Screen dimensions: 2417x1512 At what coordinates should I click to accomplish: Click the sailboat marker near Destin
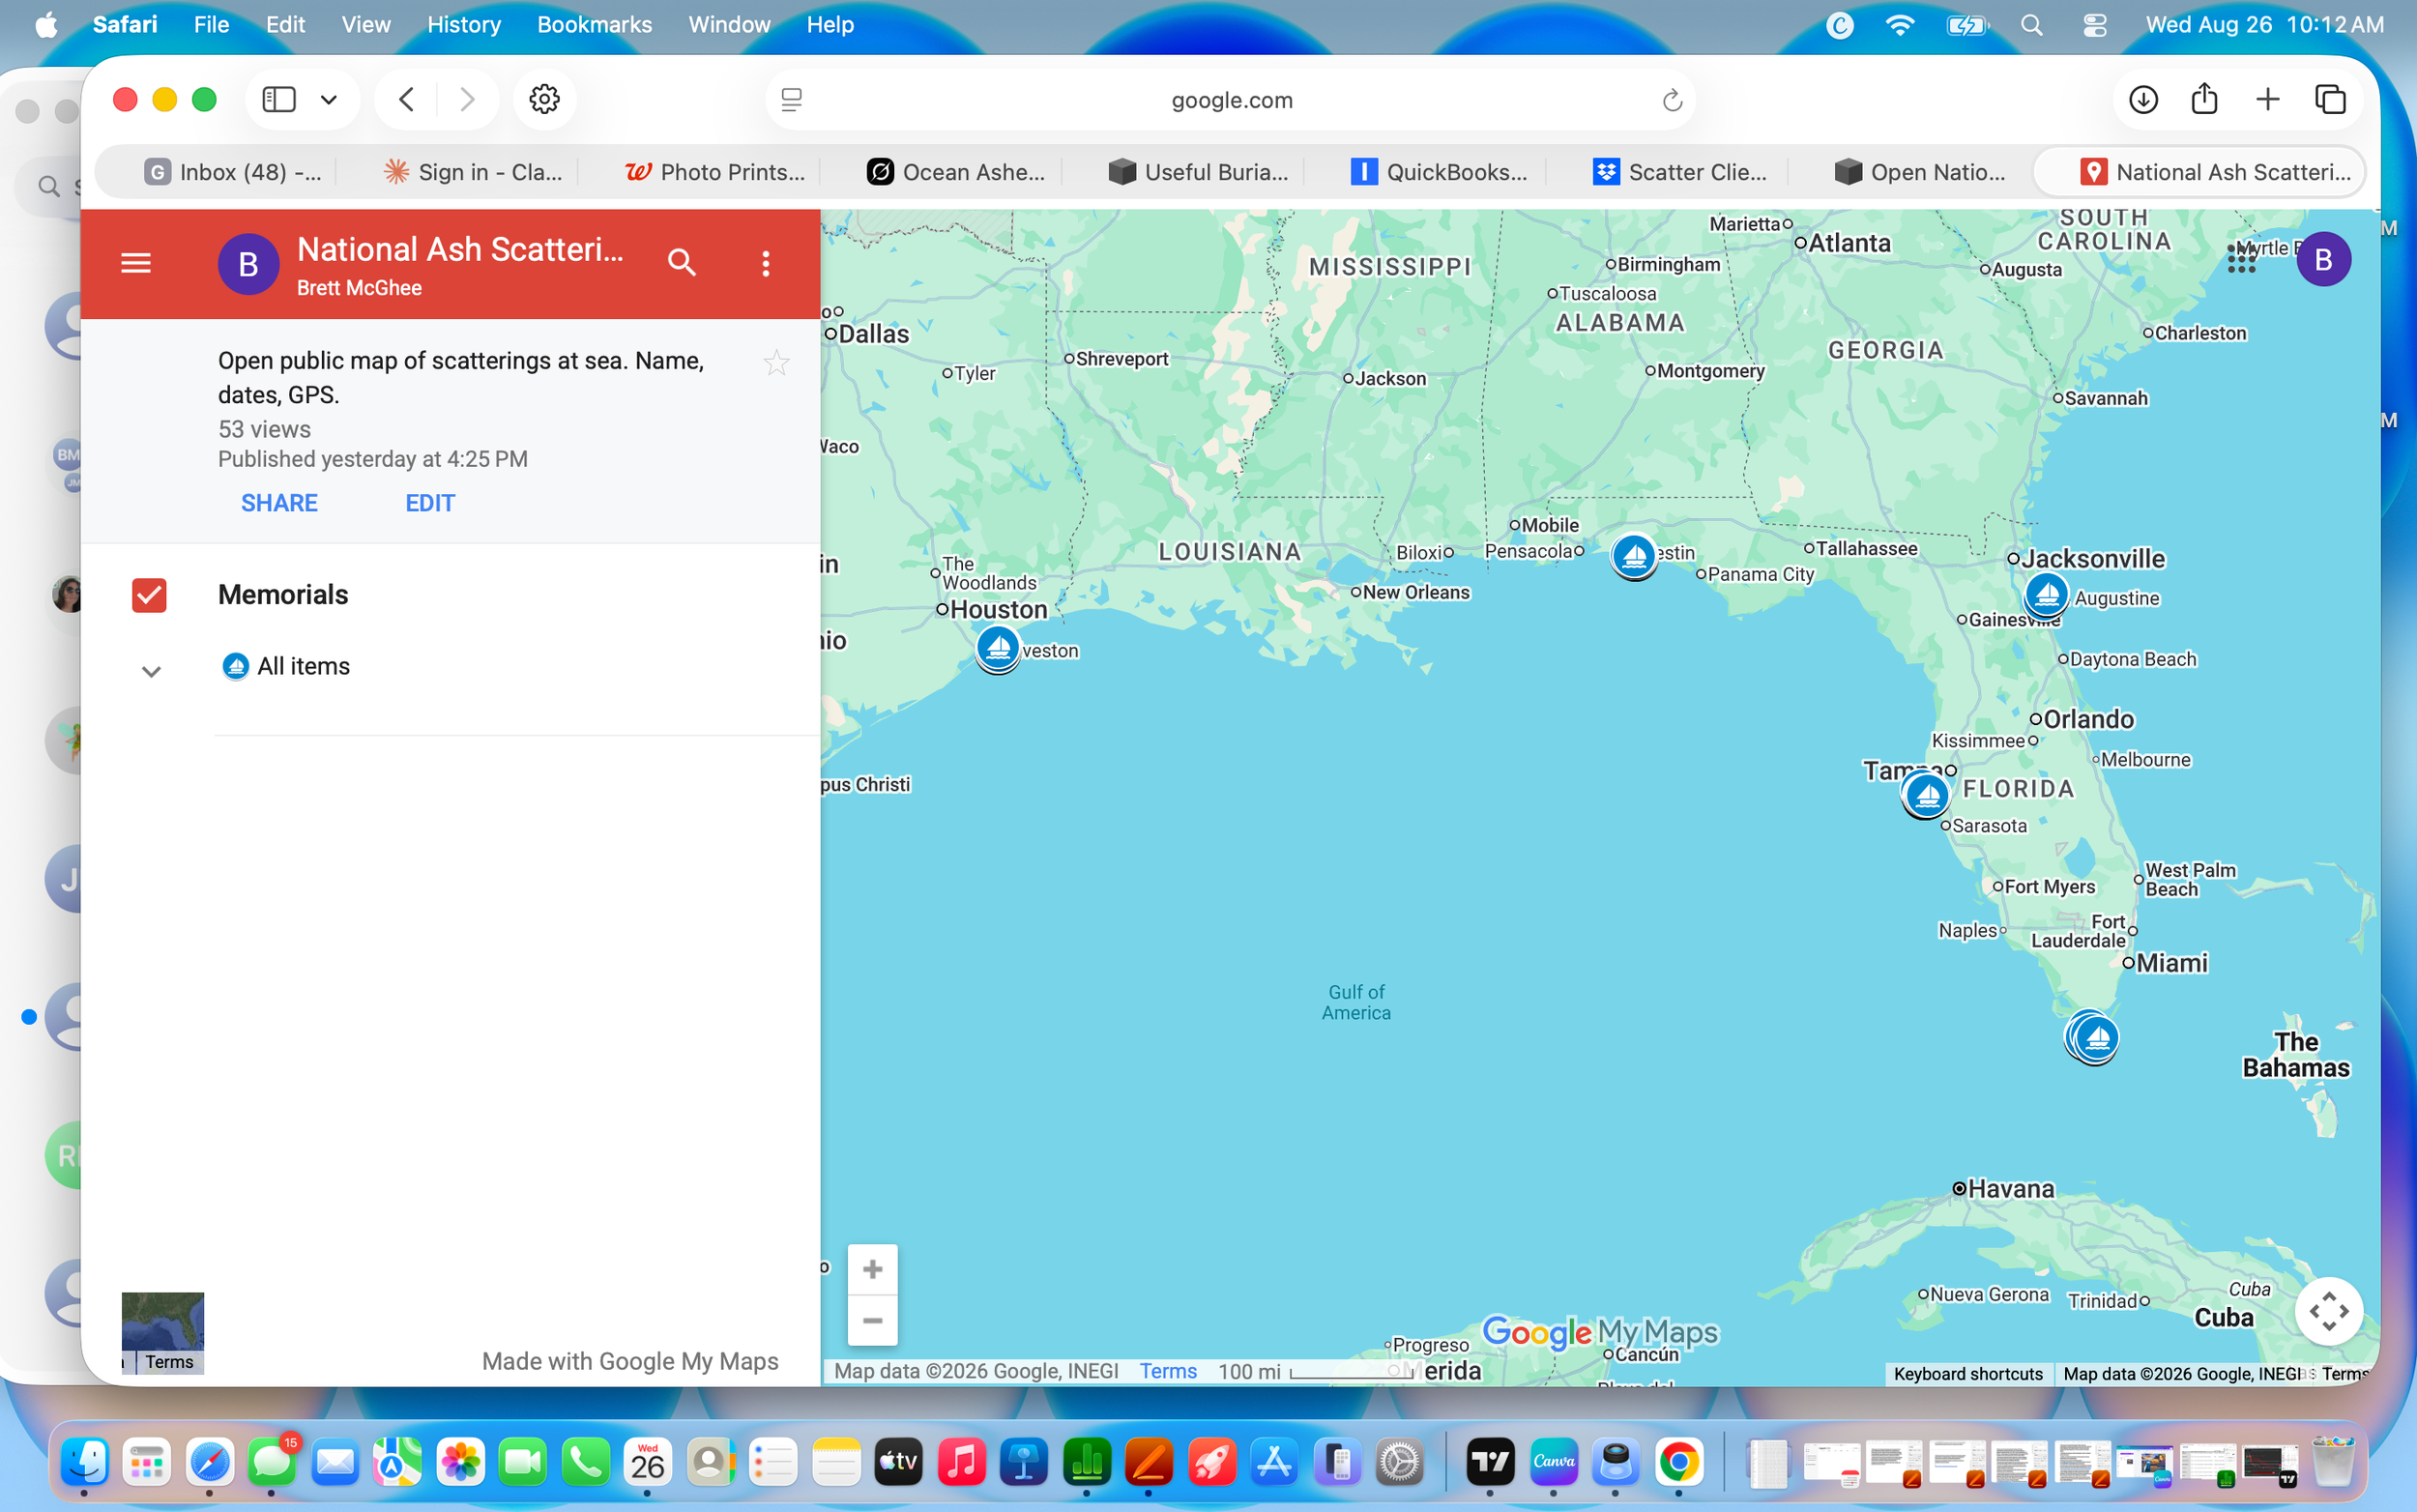pyautogui.click(x=1634, y=555)
